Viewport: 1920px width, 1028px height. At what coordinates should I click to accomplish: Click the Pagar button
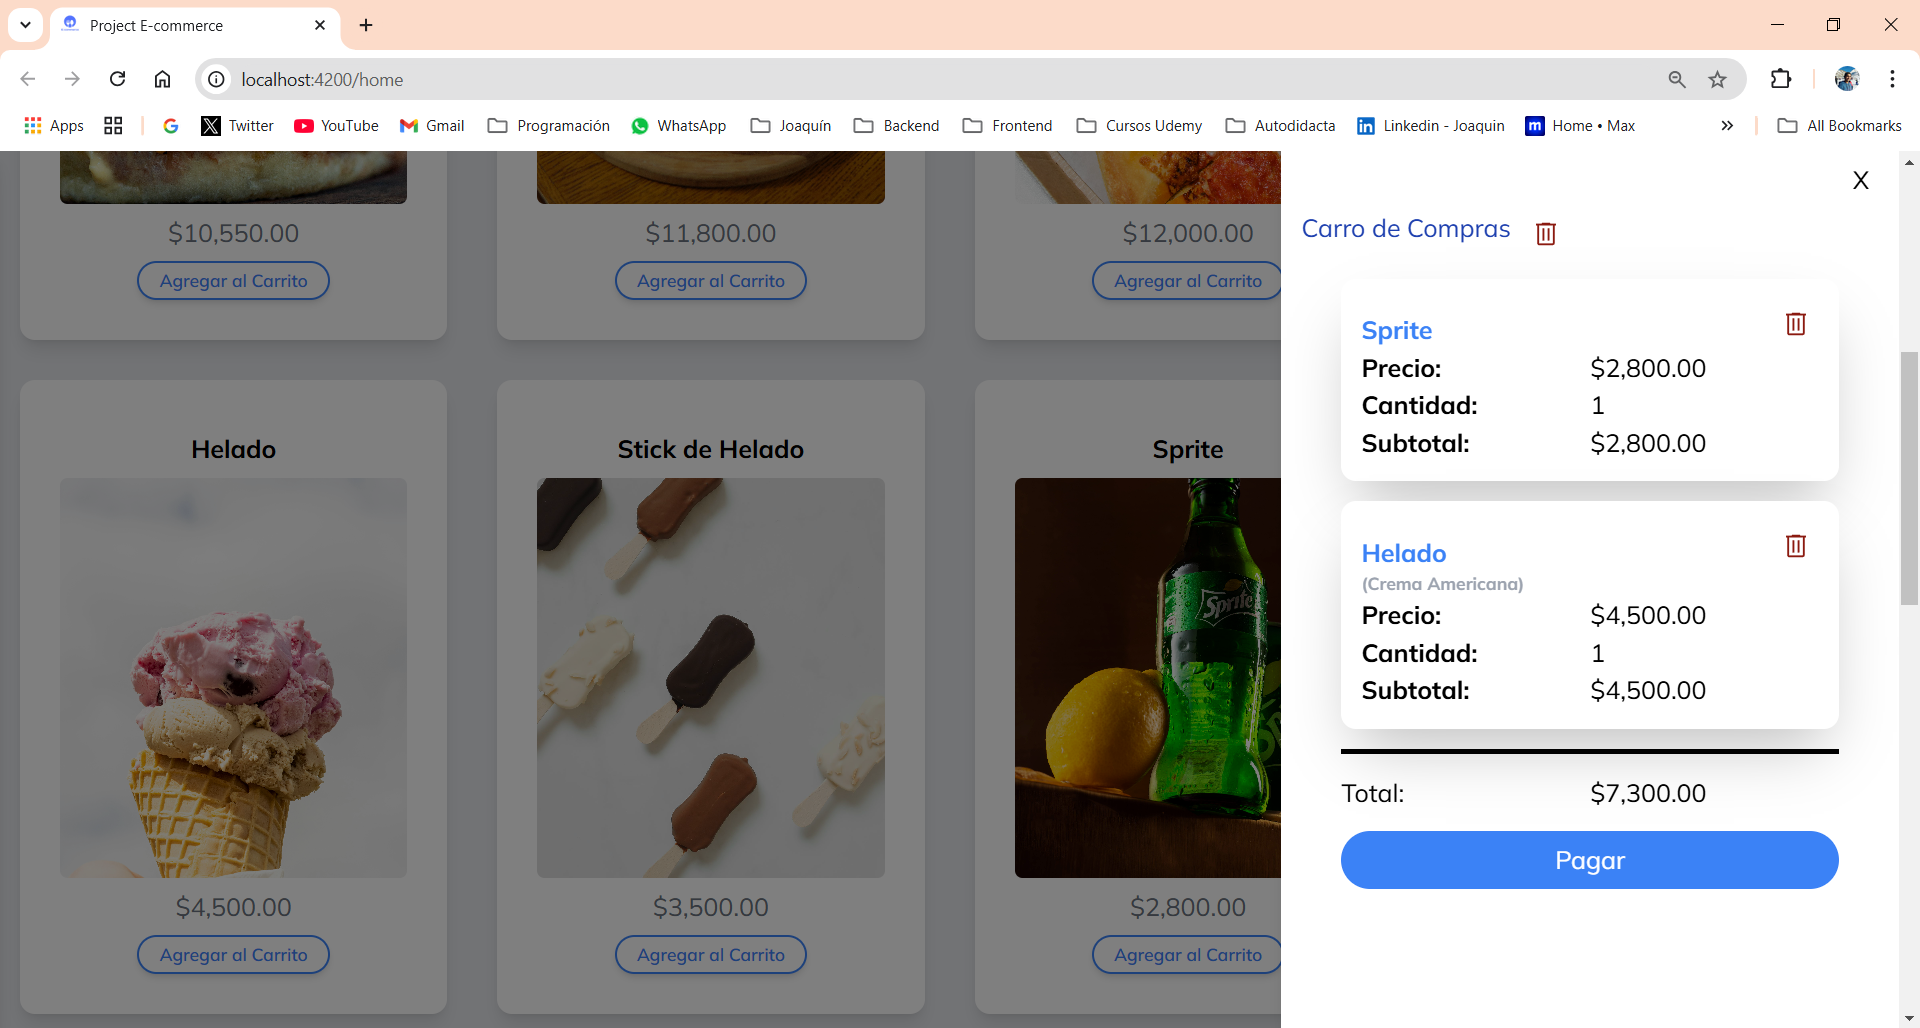coord(1589,860)
